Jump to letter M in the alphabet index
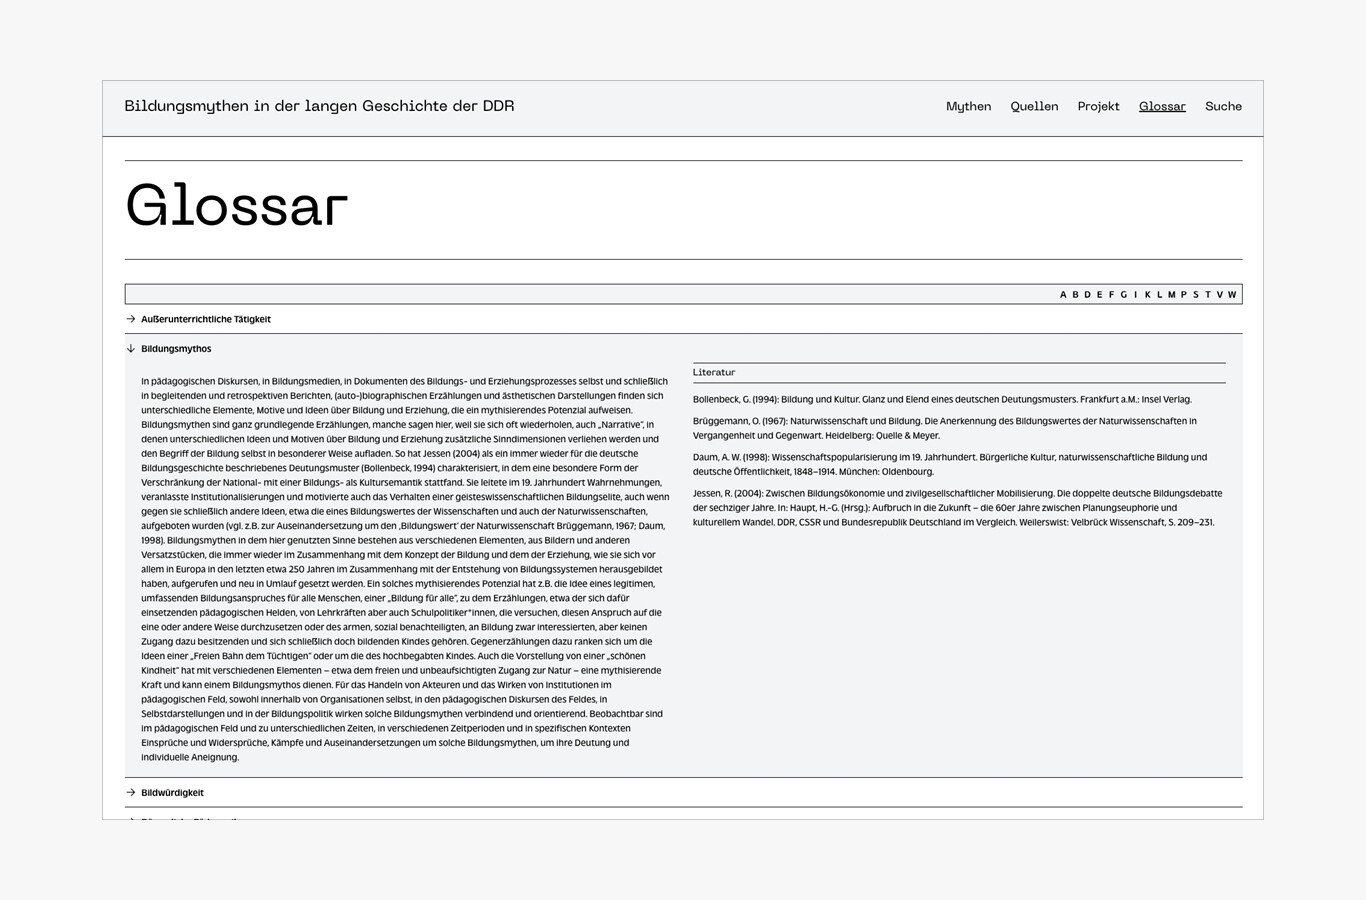Image resolution: width=1366 pixels, height=900 pixels. click(x=1171, y=295)
